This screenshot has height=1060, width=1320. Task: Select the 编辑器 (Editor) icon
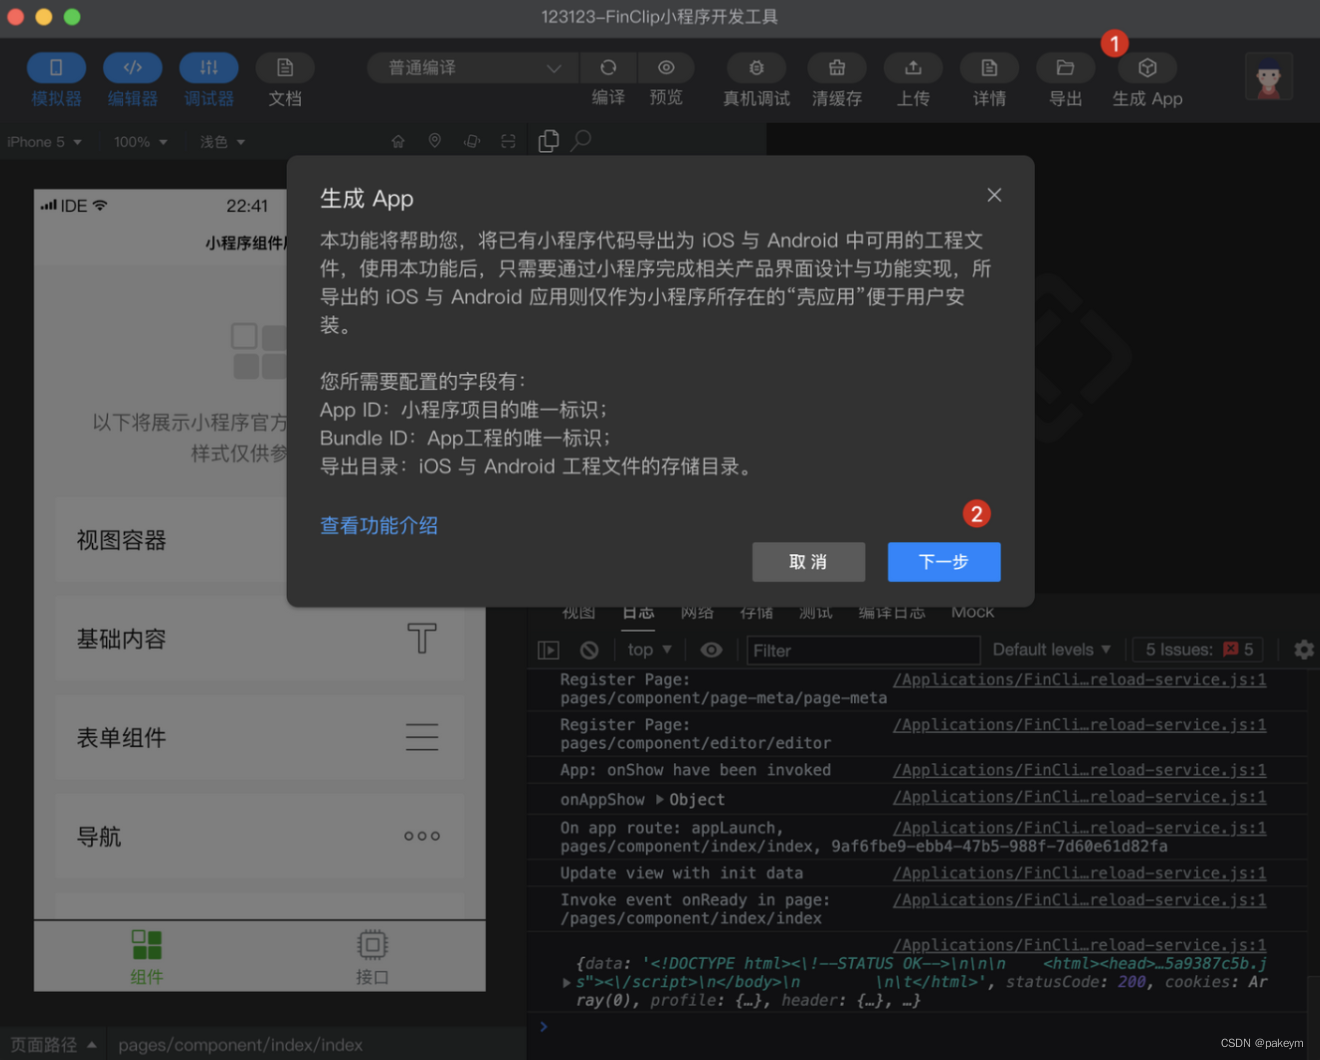(132, 67)
